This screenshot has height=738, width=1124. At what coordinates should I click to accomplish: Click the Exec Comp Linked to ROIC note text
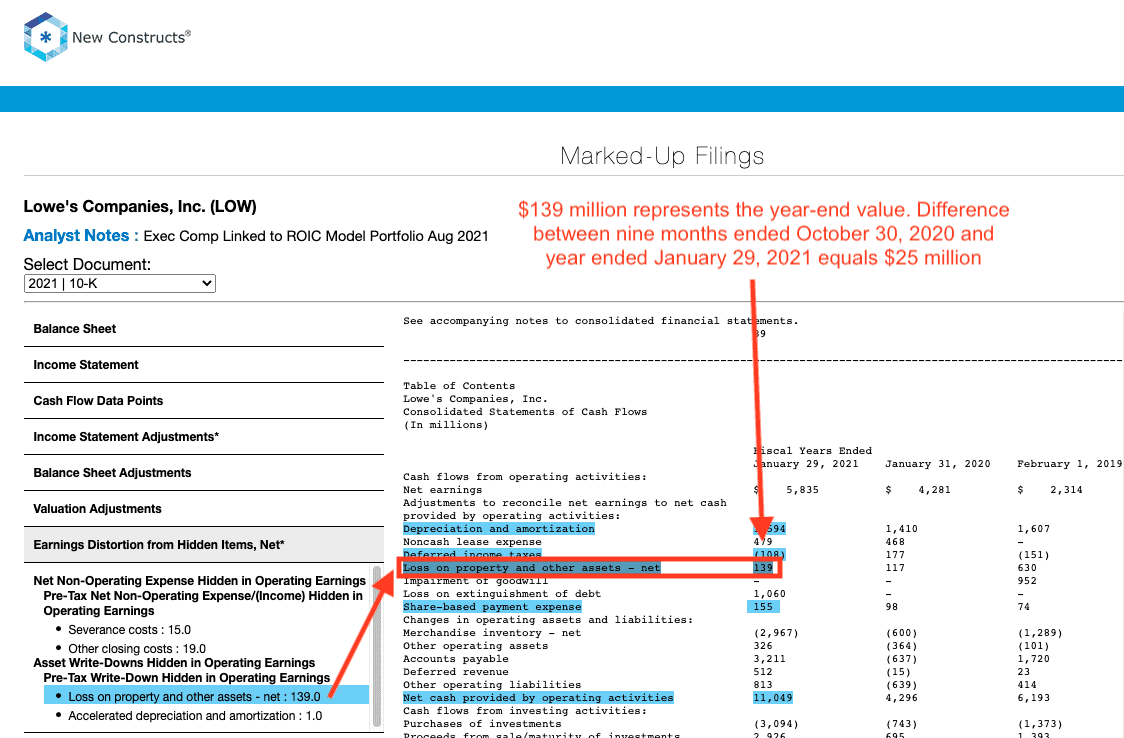[x=315, y=236]
